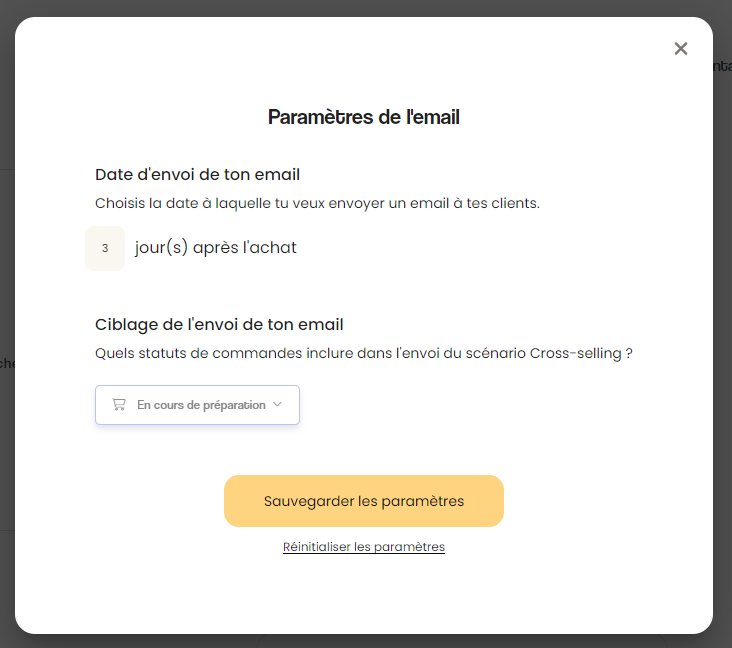
Task: Close the email settings dialog
Action: click(x=681, y=49)
